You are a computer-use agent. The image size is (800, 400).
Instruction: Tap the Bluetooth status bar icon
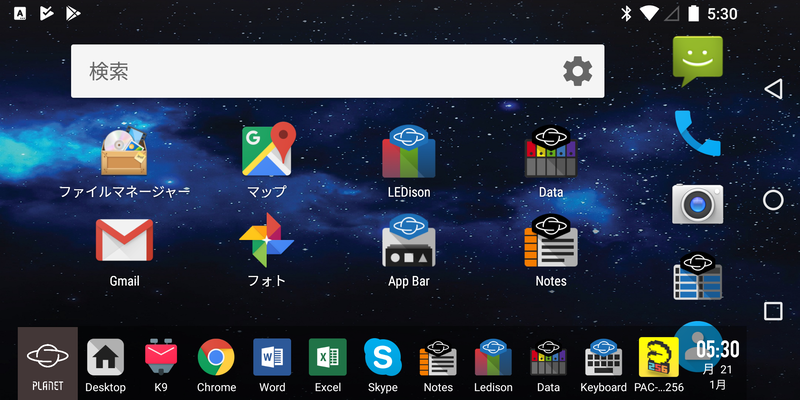pyautogui.click(x=626, y=13)
